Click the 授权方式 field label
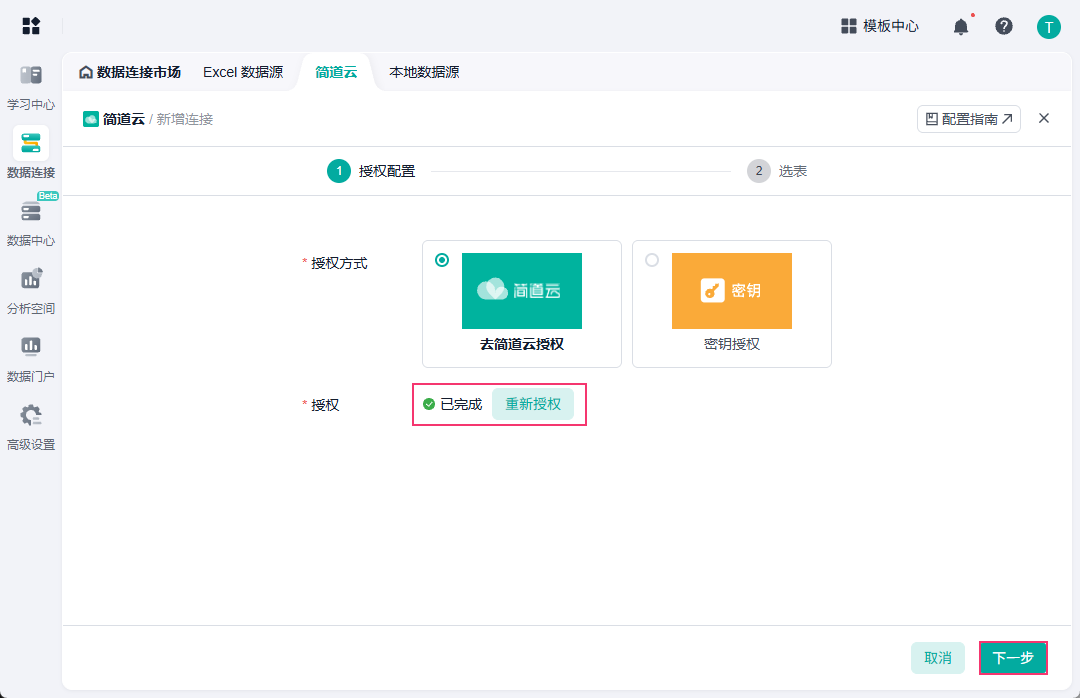Image resolution: width=1080 pixels, height=698 pixels. (x=339, y=263)
